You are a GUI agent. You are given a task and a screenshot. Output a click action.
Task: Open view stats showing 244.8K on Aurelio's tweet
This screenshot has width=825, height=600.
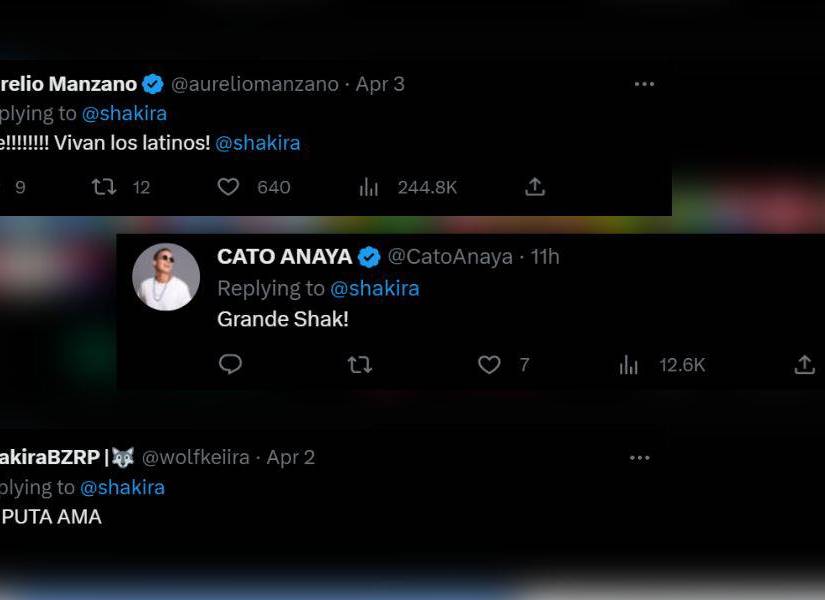click(x=369, y=187)
